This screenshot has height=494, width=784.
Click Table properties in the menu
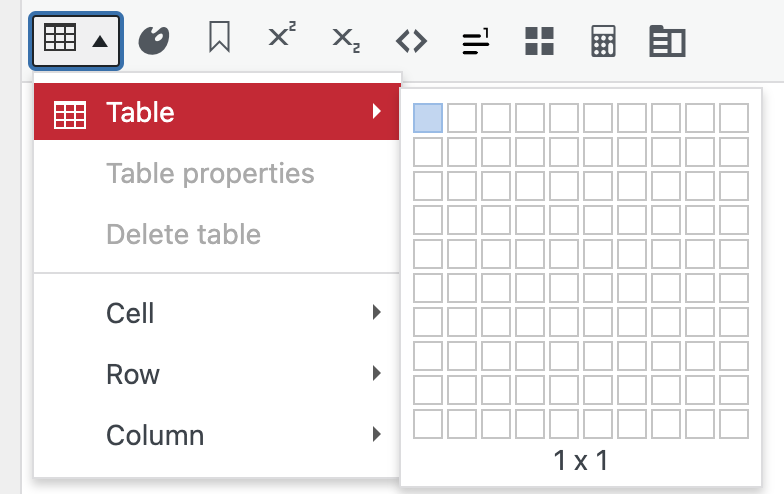210,173
